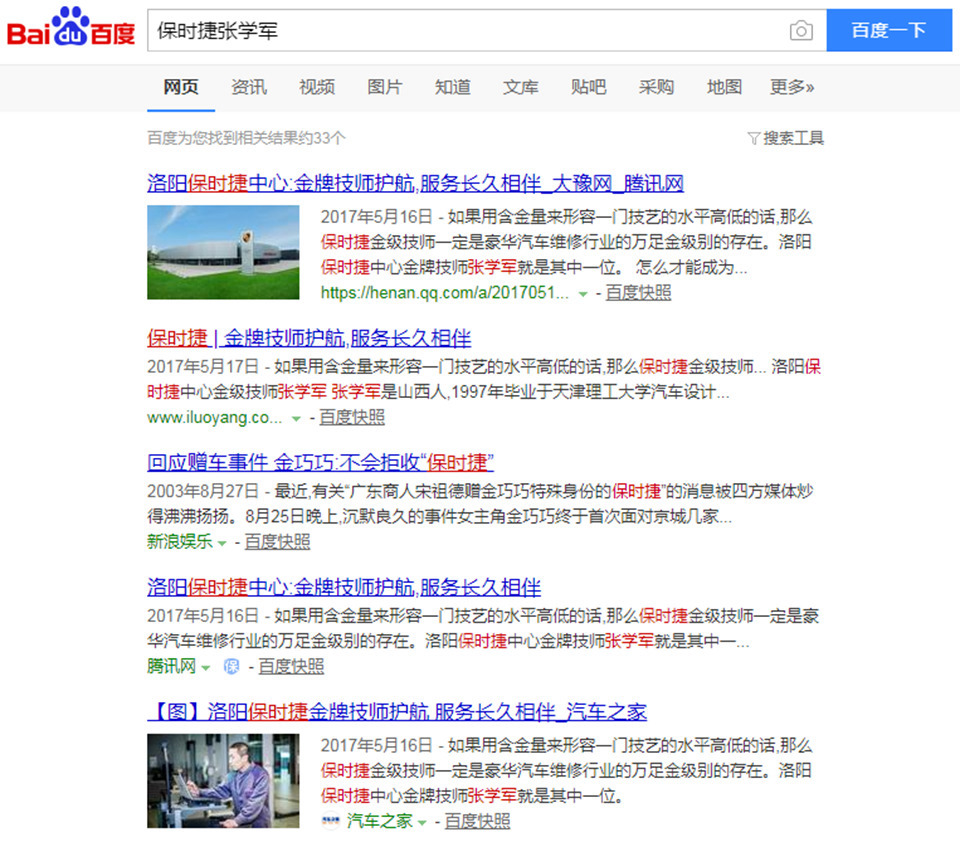
Task: Expand dropdown after henan.qq.com URL
Action: [583, 295]
